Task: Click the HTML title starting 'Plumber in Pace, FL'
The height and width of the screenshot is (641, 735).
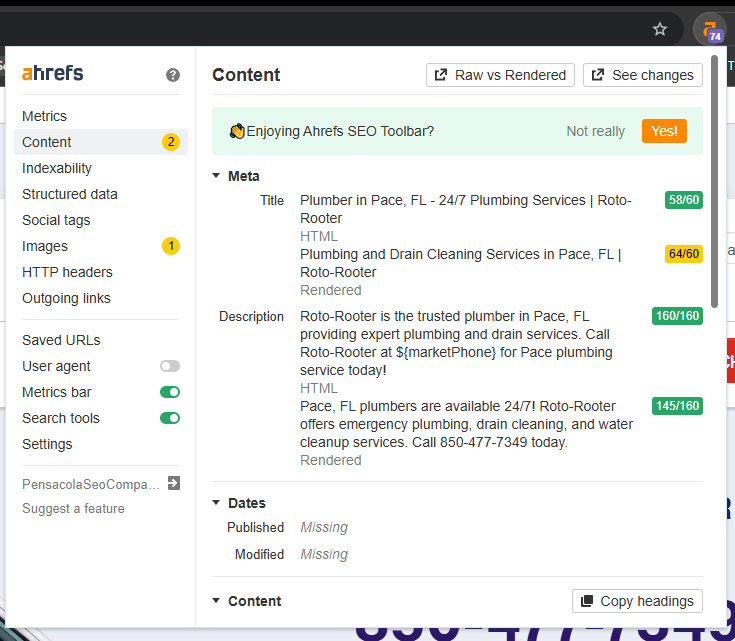Action: pyautogui.click(x=466, y=209)
